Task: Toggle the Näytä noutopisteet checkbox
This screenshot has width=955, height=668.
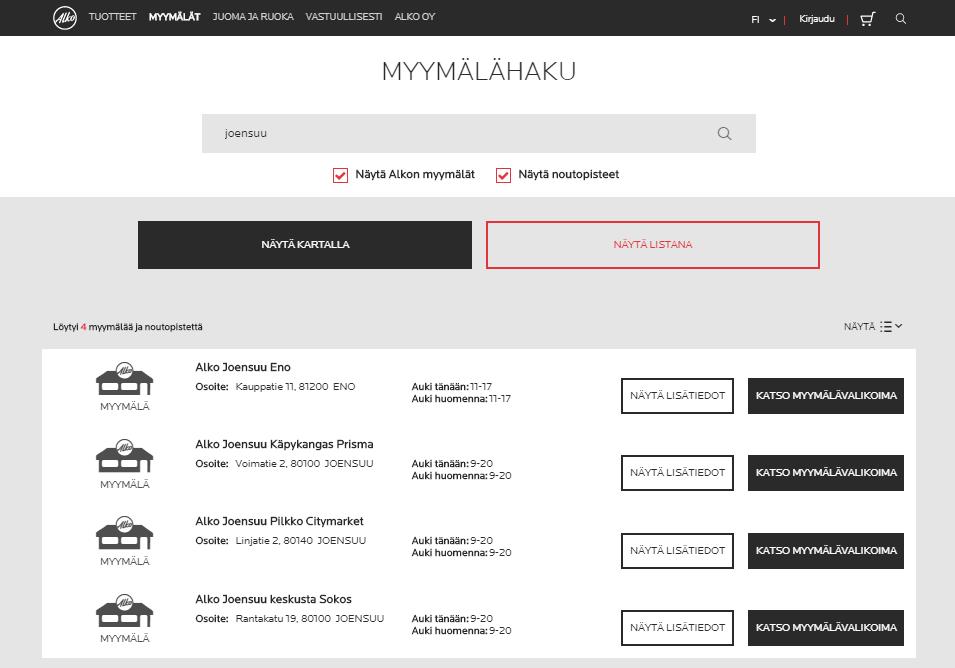Action: click(503, 175)
